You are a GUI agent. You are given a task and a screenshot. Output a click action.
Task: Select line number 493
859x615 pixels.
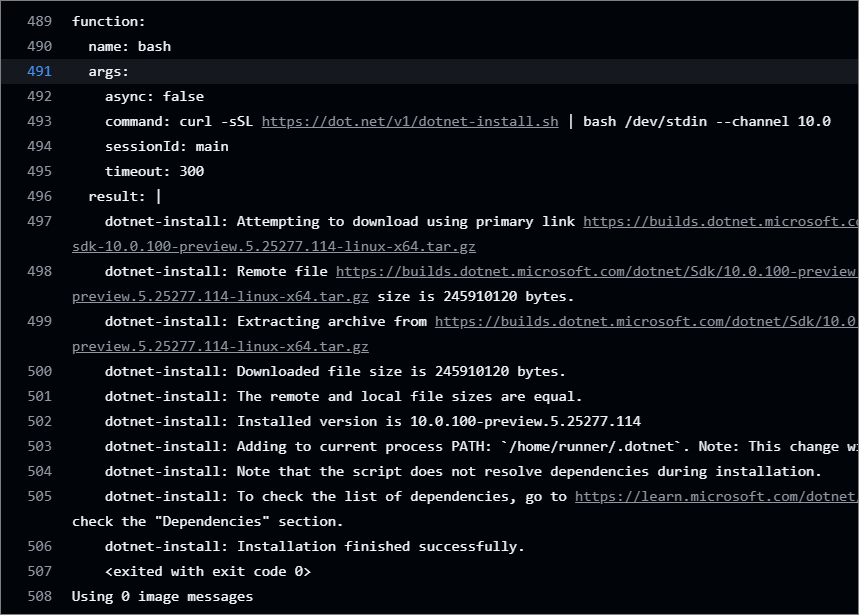[x=39, y=121]
